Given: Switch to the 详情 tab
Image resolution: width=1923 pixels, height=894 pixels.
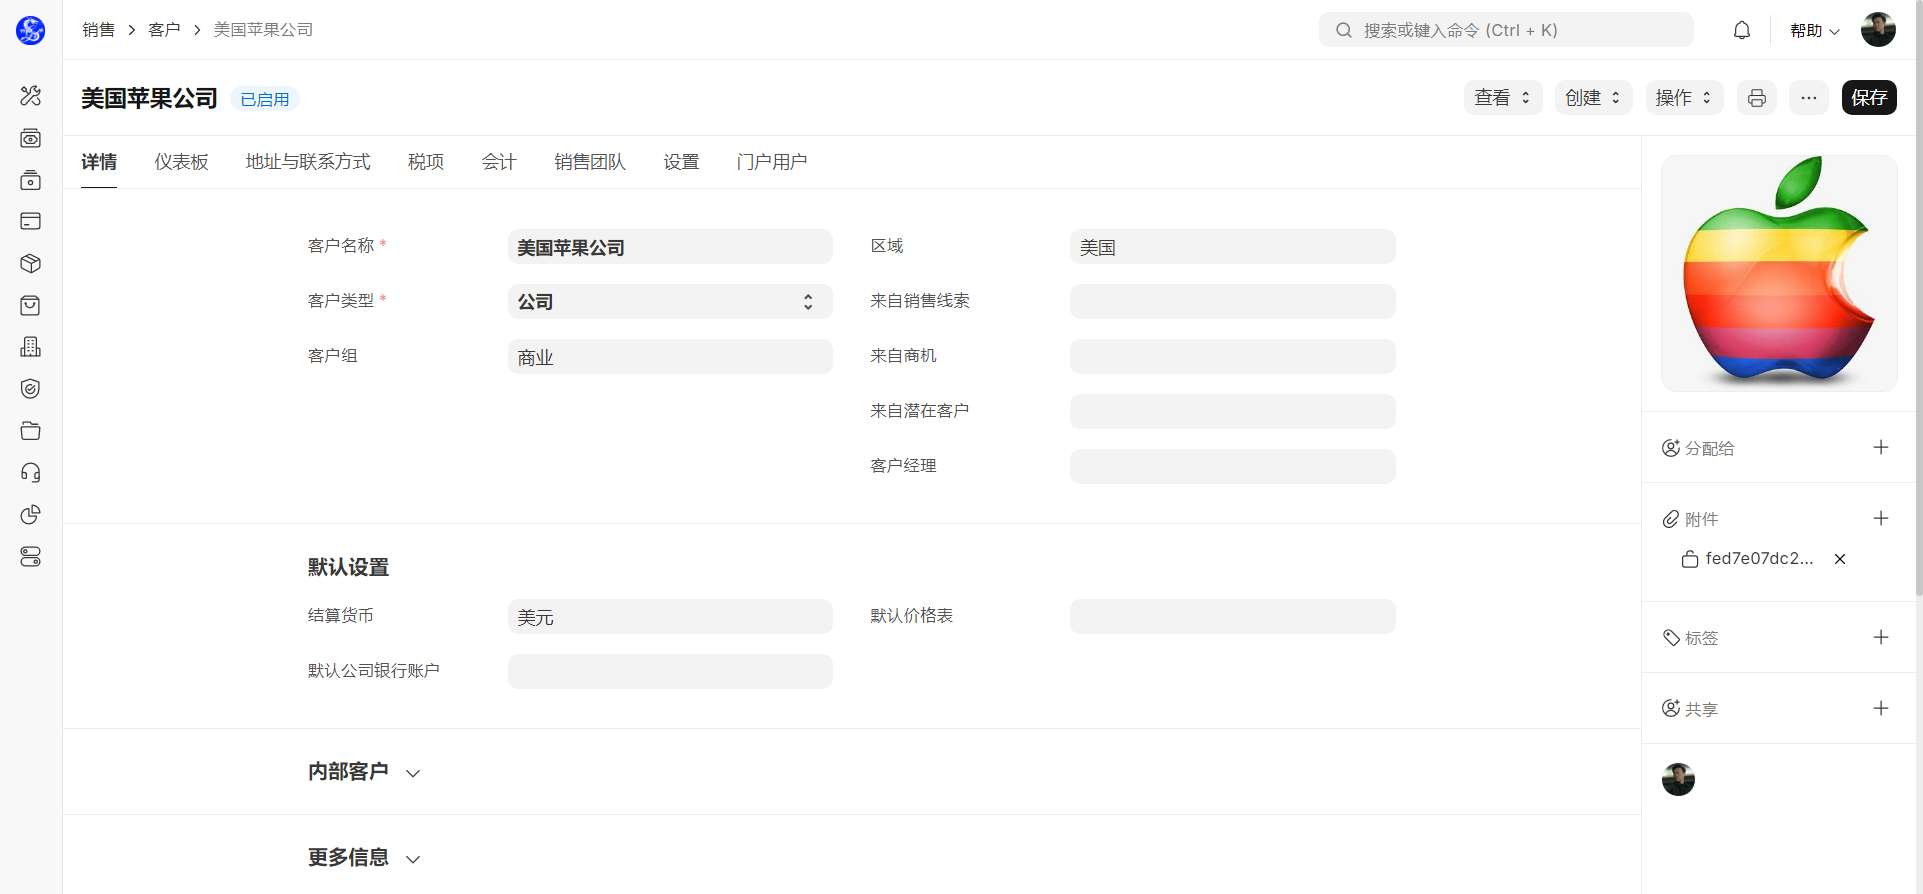Looking at the screenshot, I should point(99,162).
